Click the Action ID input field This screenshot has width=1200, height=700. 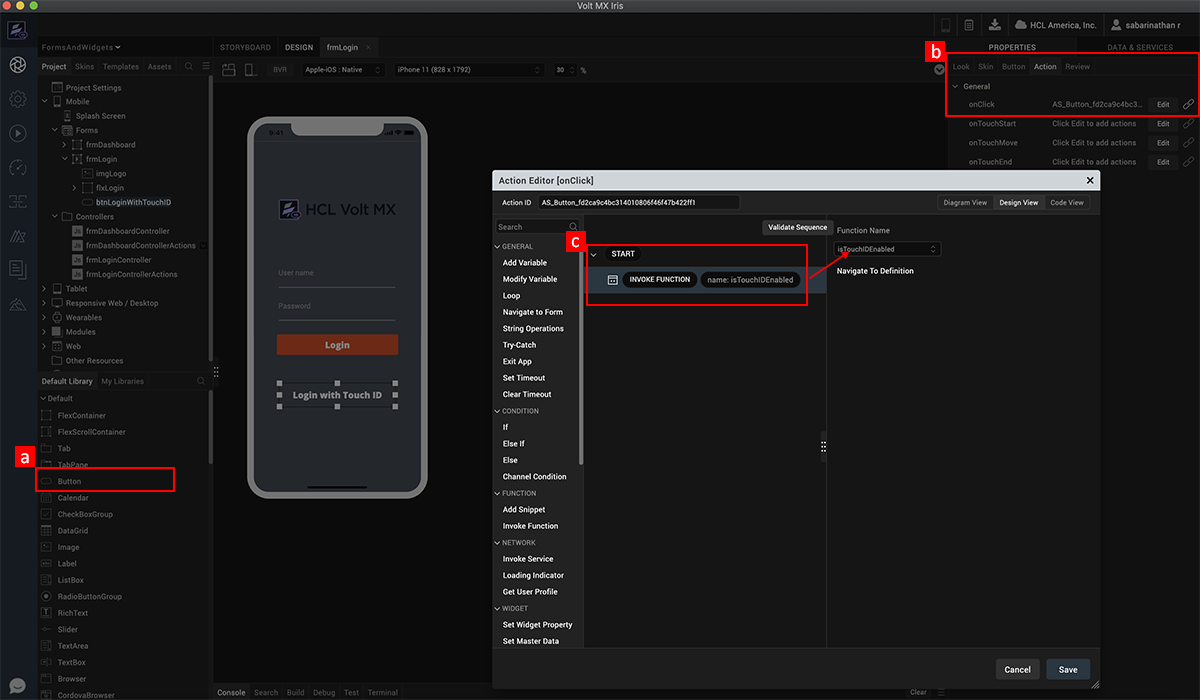(x=638, y=202)
